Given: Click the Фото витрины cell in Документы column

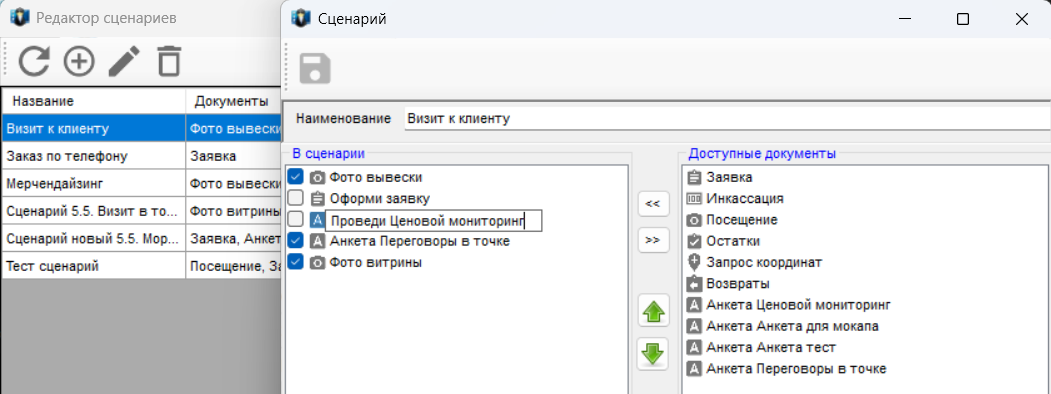Looking at the screenshot, I should click(x=233, y=211).
